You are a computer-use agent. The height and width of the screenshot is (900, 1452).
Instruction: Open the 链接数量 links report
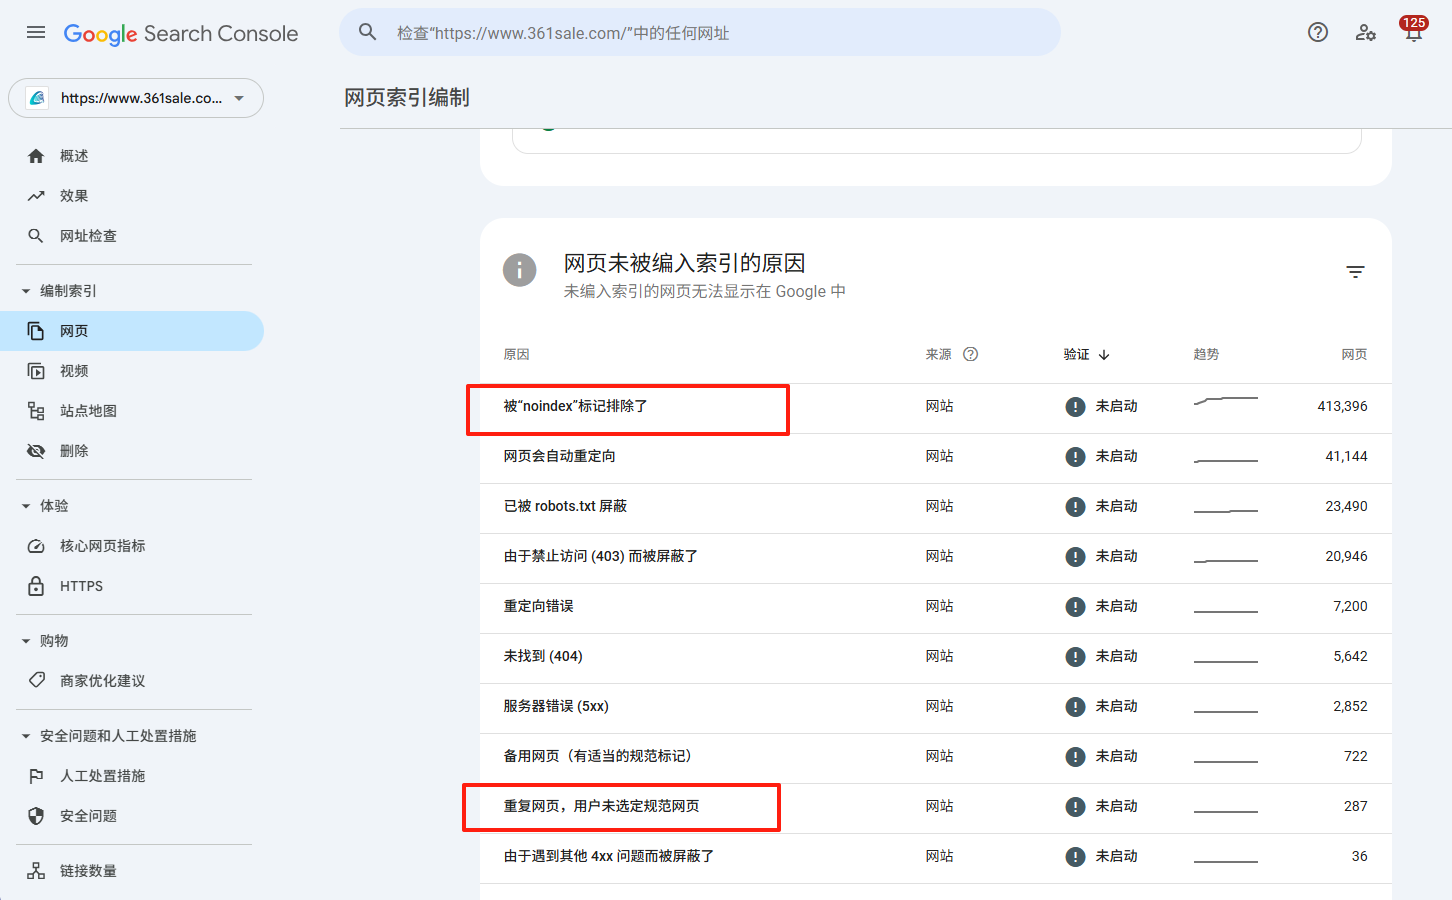pos(86,870)
